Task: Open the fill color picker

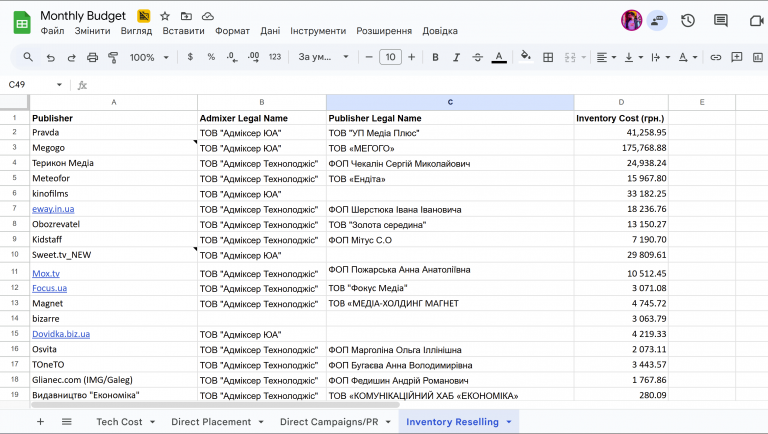Action: (x=526, y=57)
